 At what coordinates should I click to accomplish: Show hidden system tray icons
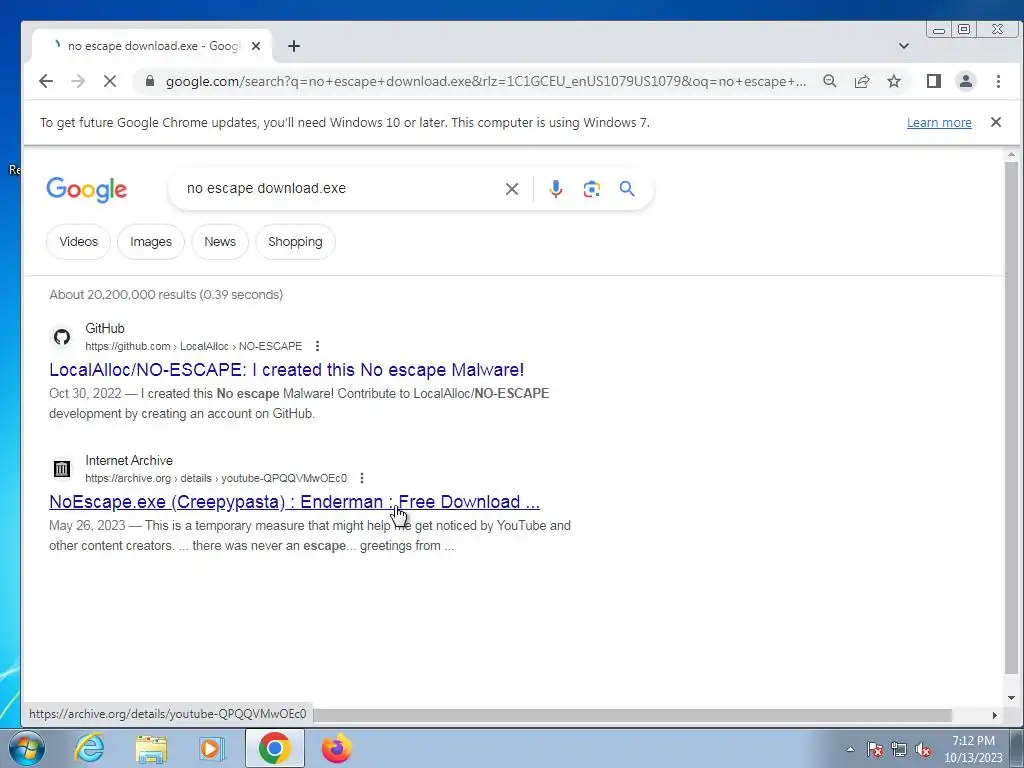850,749
